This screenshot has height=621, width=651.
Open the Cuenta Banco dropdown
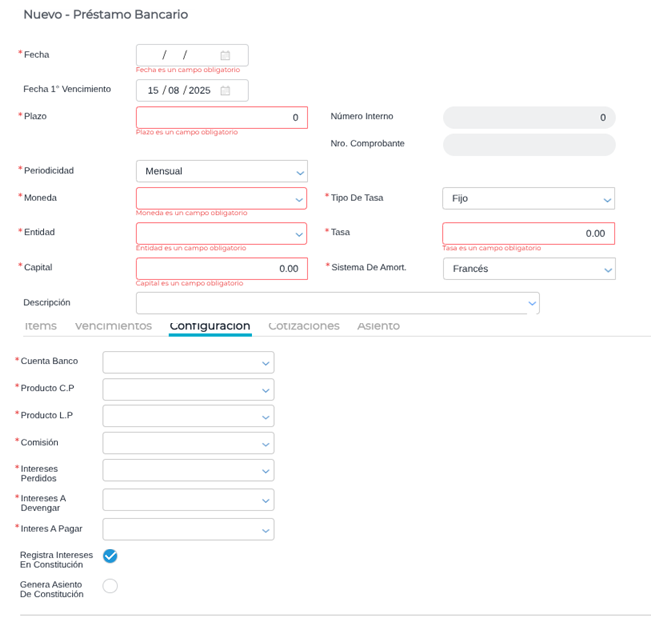tap(188, 362)
